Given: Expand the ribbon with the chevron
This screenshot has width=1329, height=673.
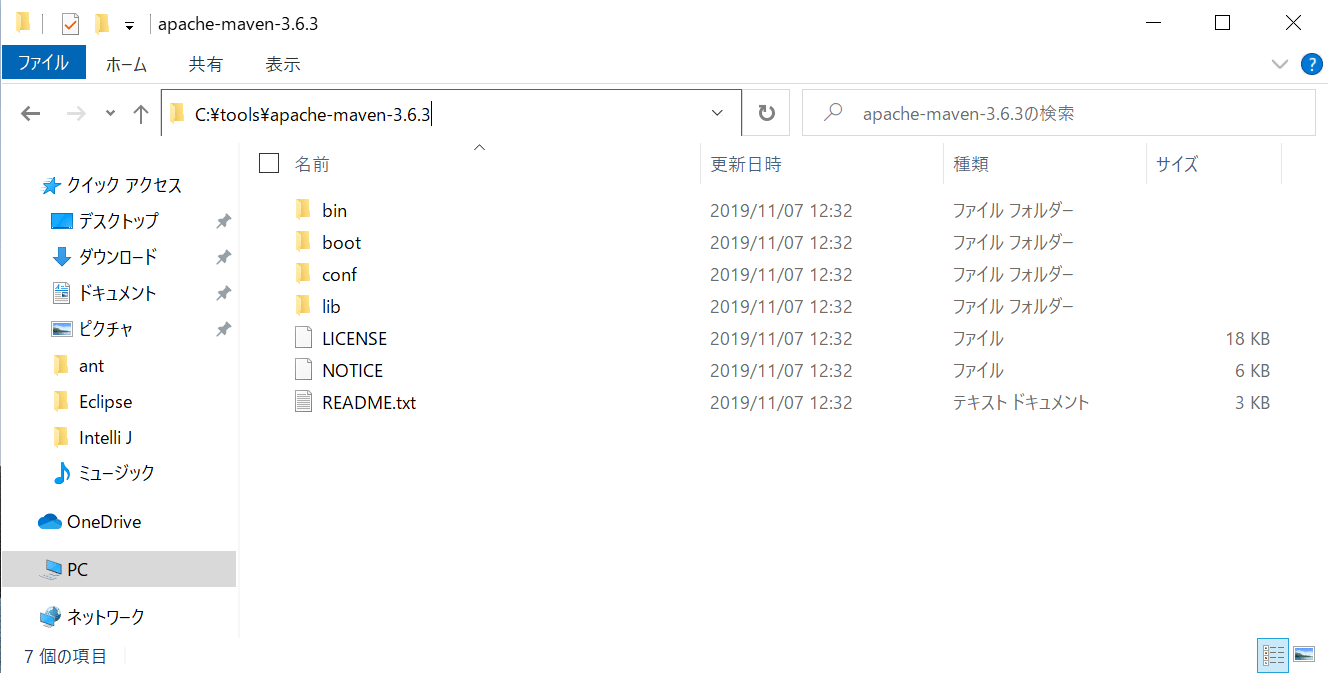Looking at the screenshot, I should point(1279,64).
